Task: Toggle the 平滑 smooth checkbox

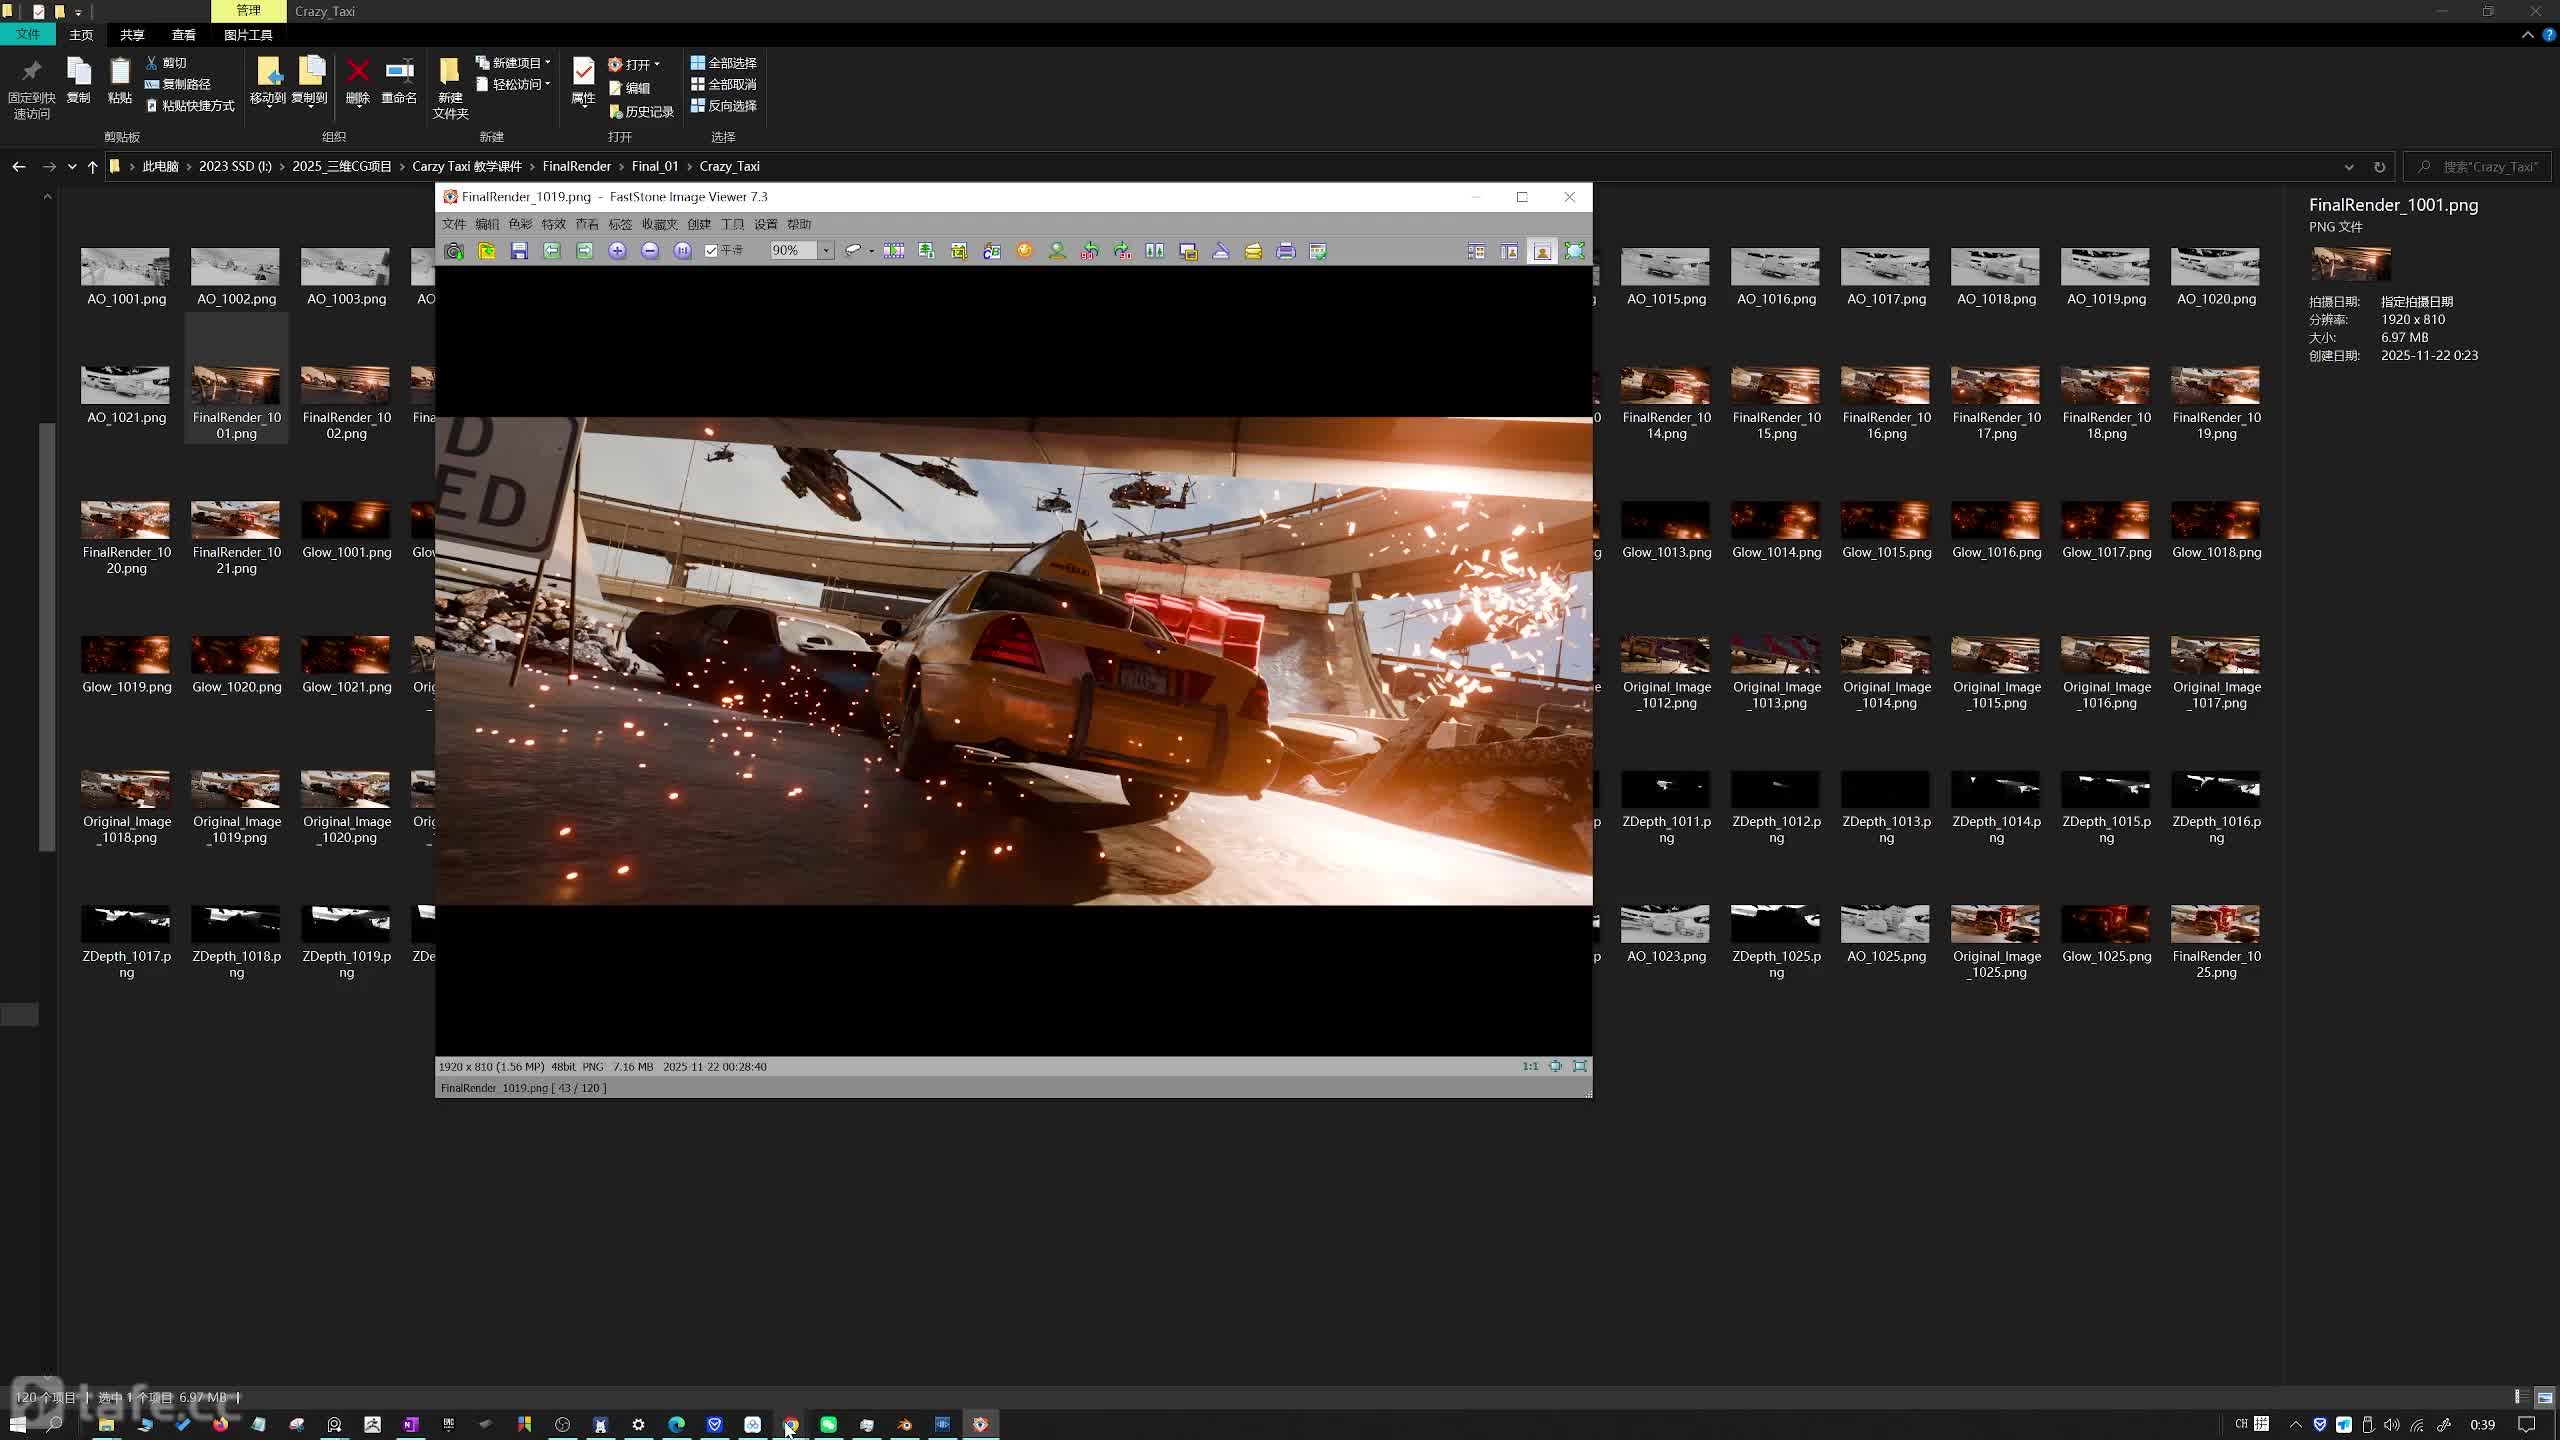Action: [711, 251]
